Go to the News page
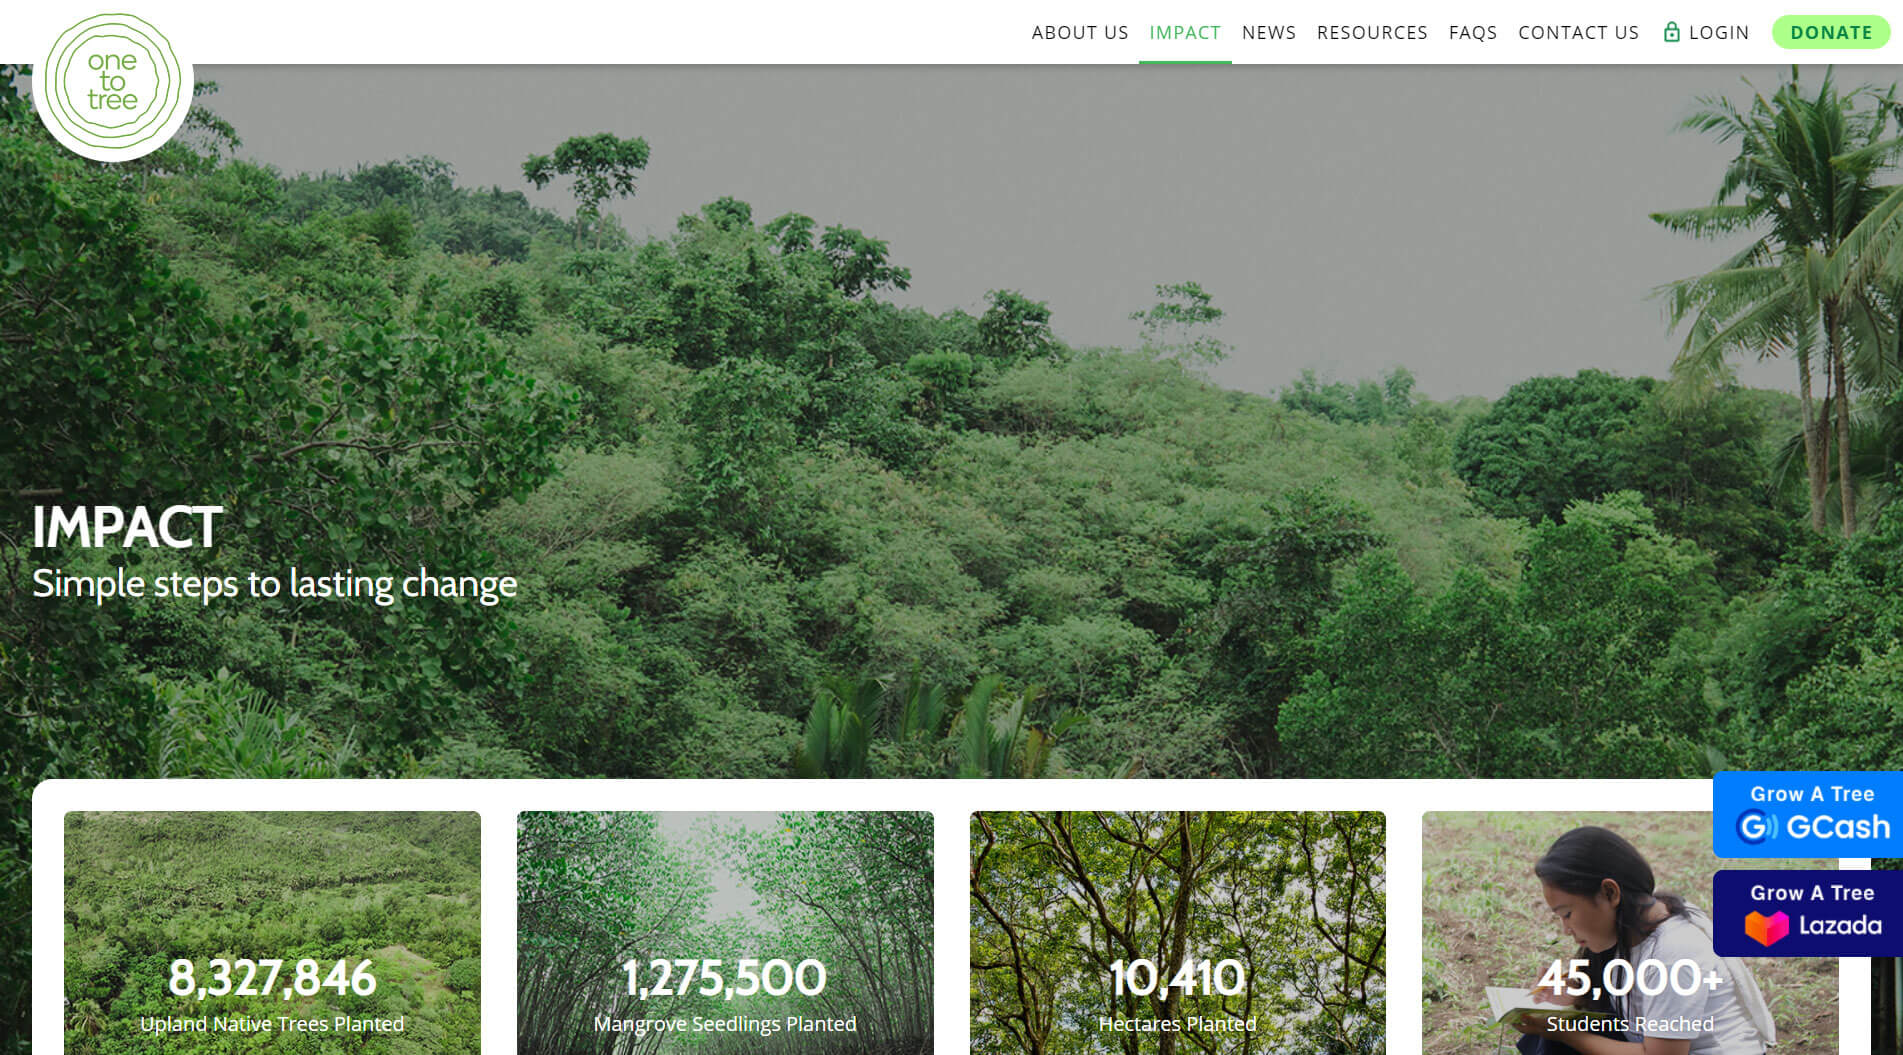This screenshot has height=1055, width=1903. click(x=1269, y=32)
